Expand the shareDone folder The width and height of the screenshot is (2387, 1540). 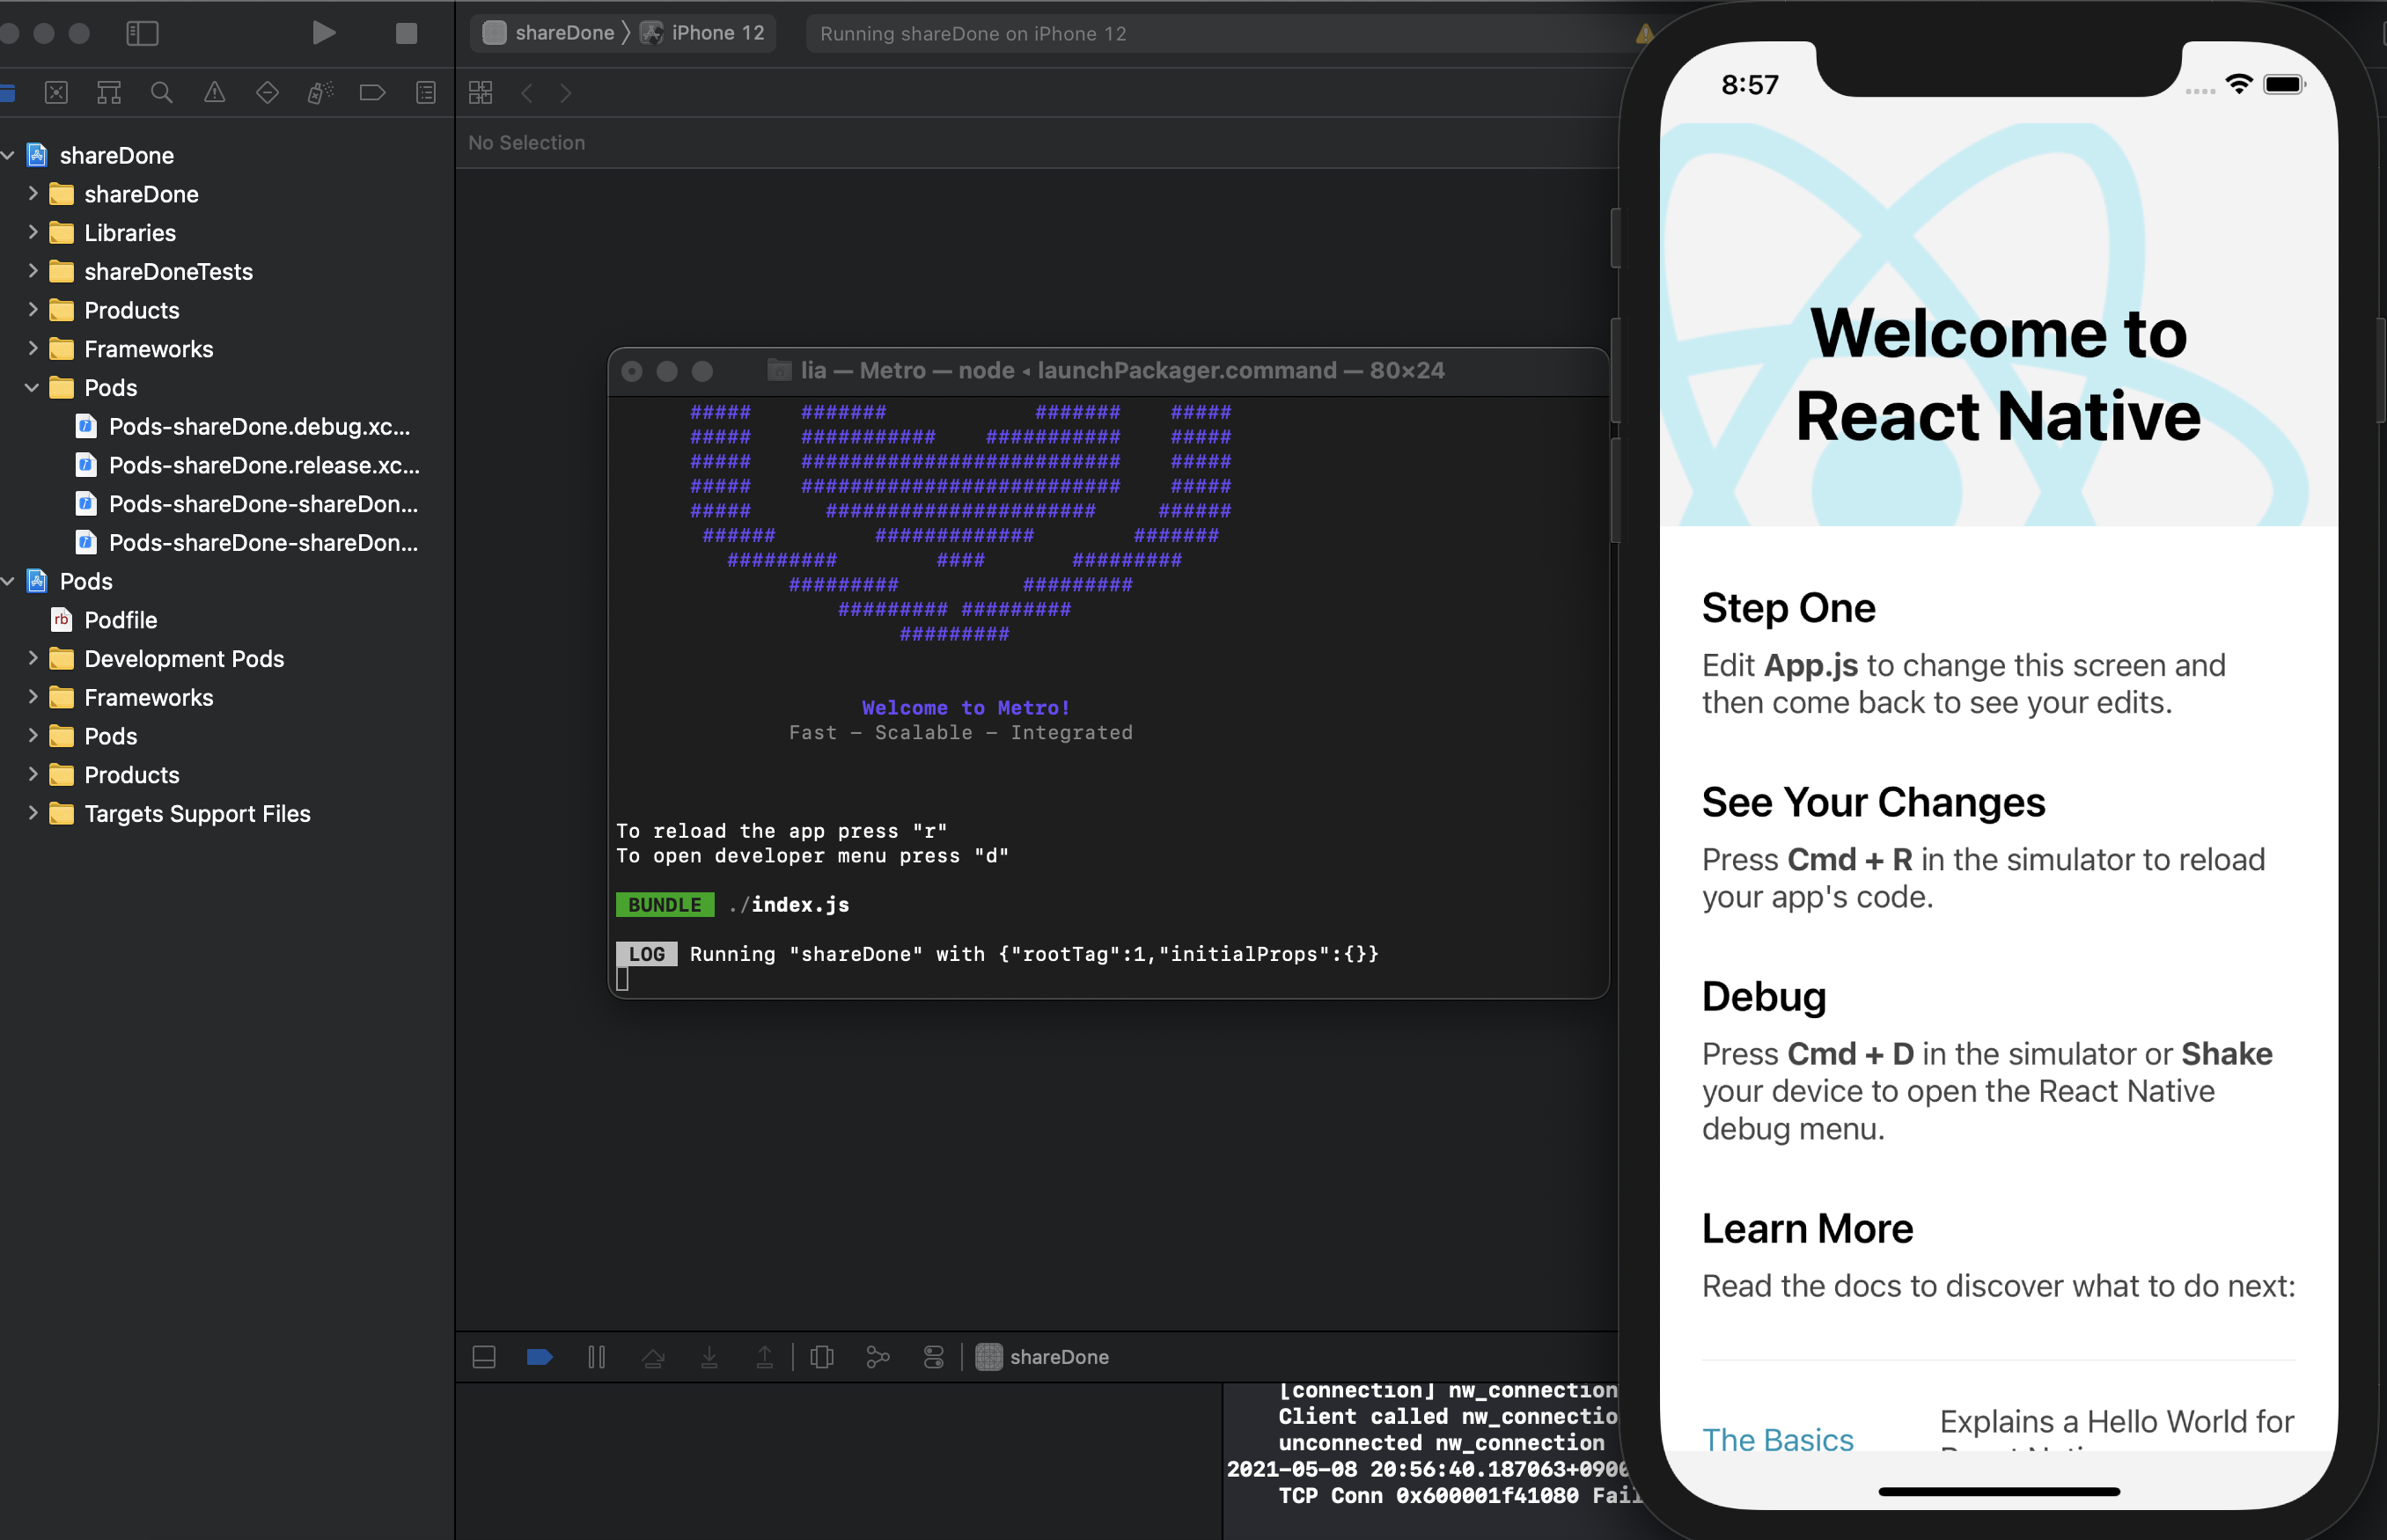(x=33, y=193)
